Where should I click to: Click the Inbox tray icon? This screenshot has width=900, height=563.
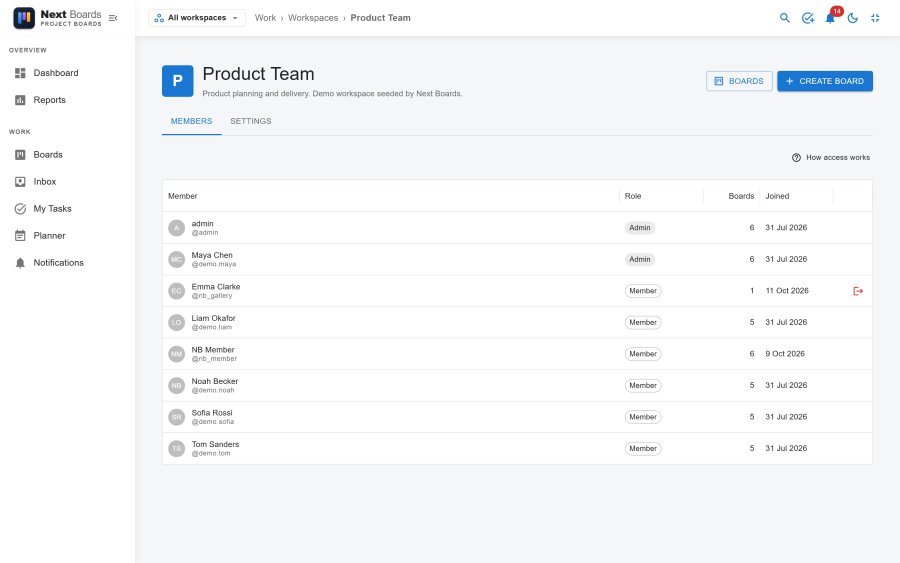[x=20, y=181]
